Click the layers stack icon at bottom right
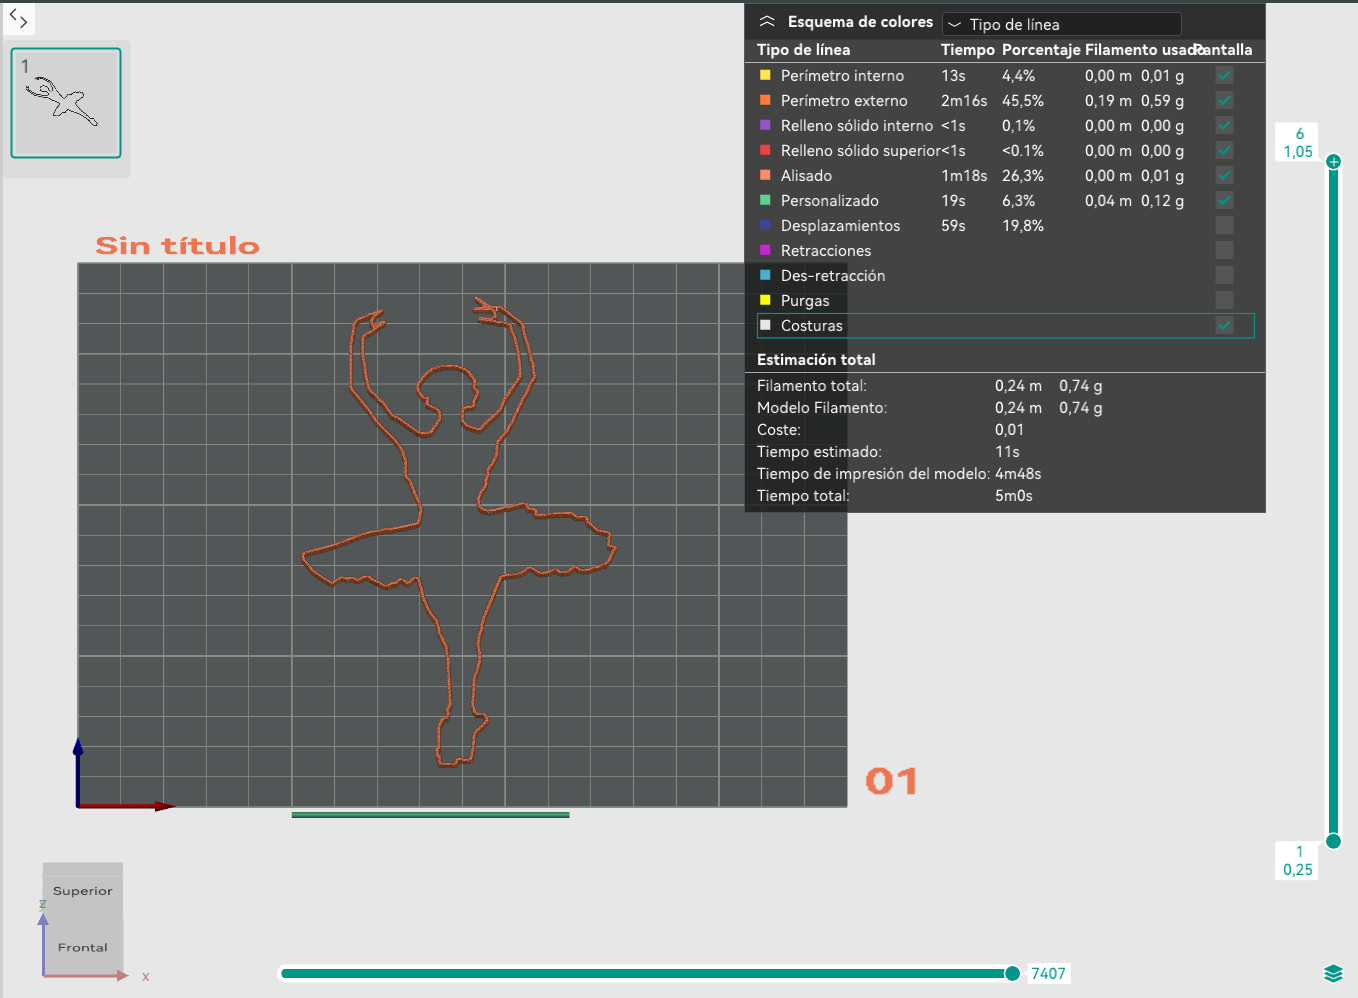1358x998 pixels. point(1332,973)
